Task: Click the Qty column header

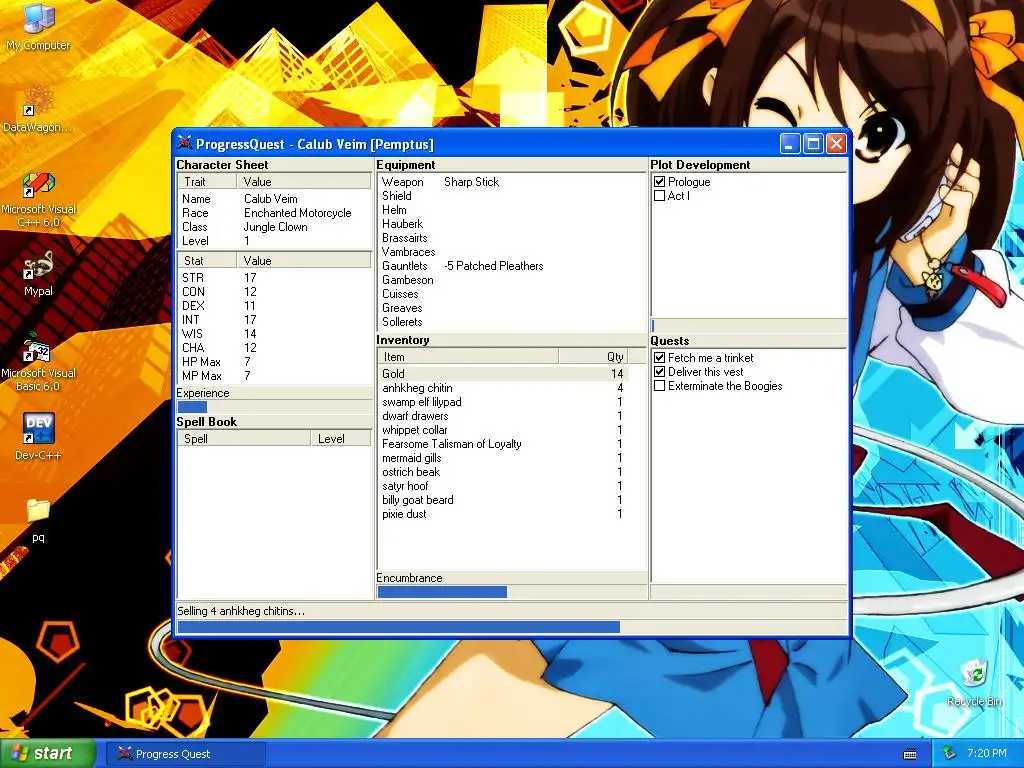Action: coord(593,357)
